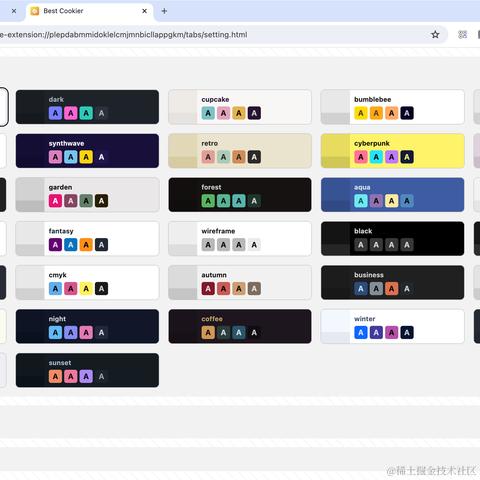
Task: Select the aqua theme card
Action: click(393, 195)
